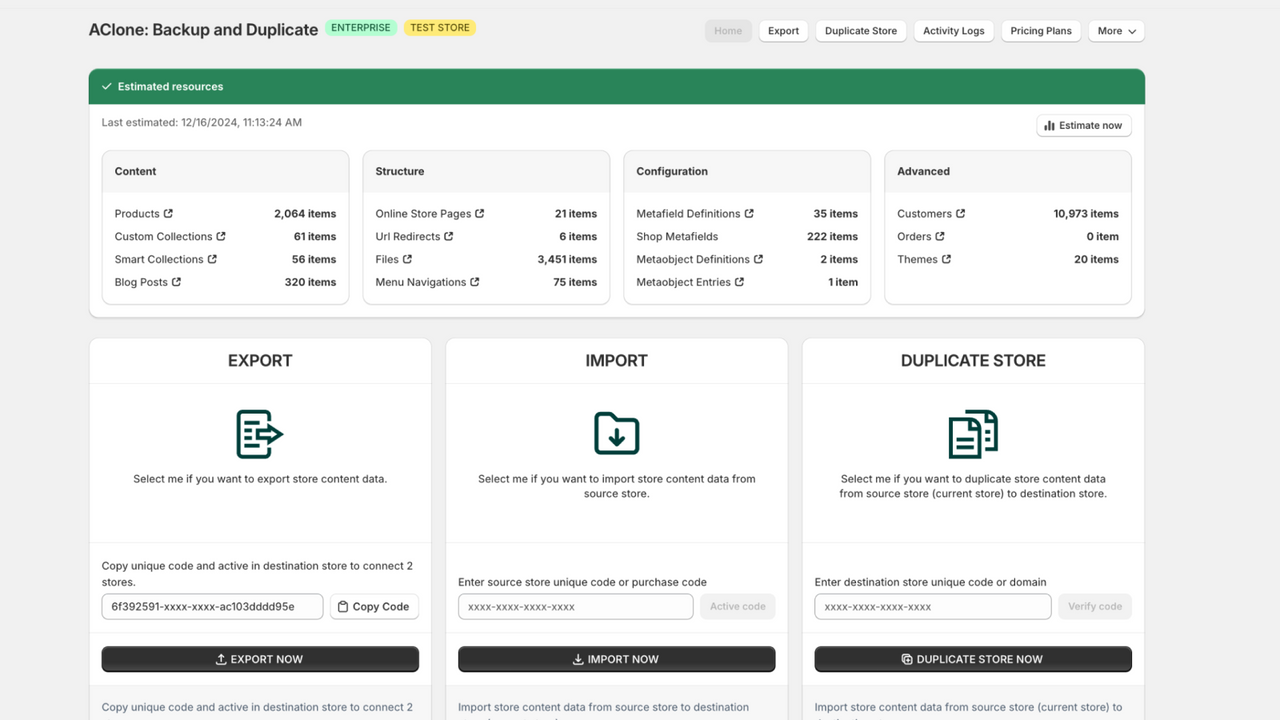The image size is (1280, 720).
Task: Open external link icon next to Blog Posts
Action: [x=176, y=282]
